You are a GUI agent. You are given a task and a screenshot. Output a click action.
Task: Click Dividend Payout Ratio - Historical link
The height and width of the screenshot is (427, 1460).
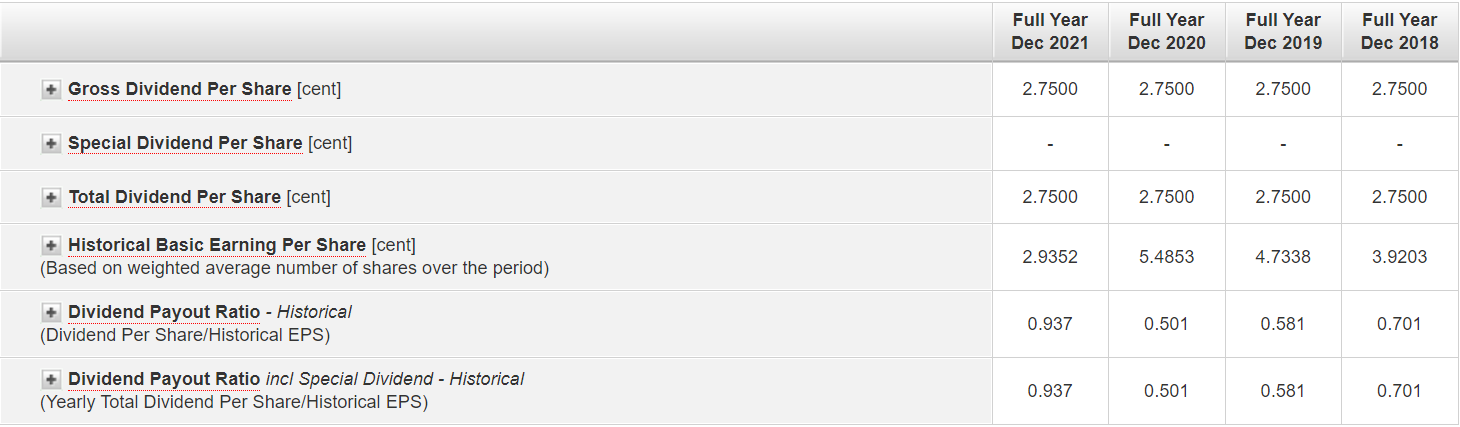pyautogui.click(x=164, y=312)
